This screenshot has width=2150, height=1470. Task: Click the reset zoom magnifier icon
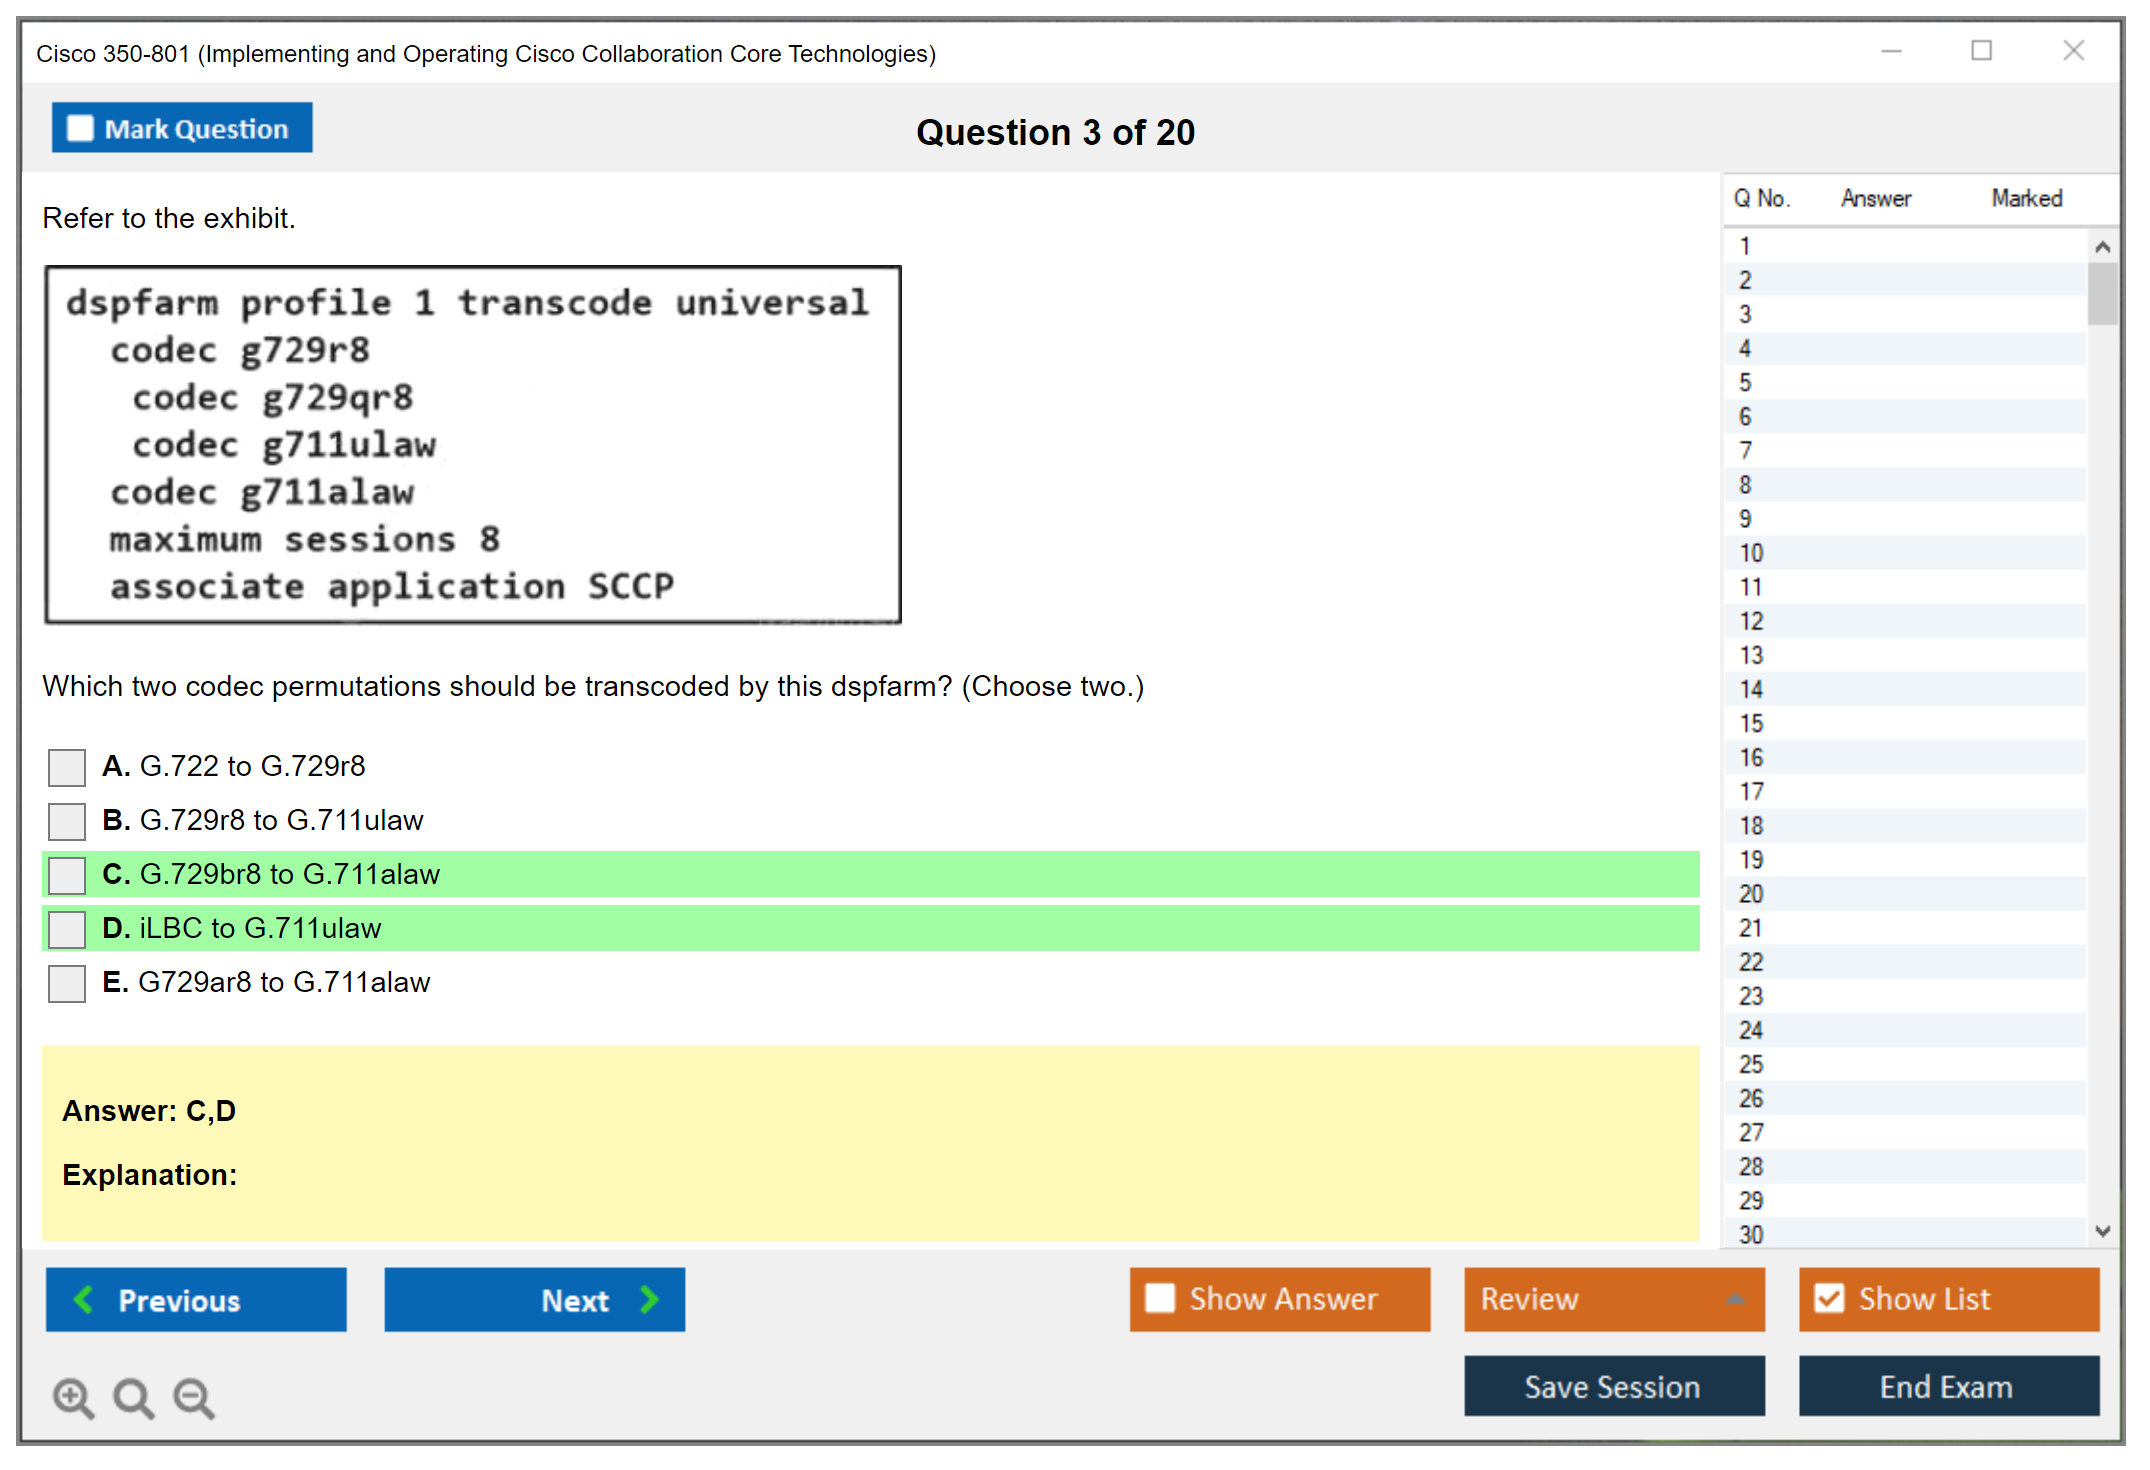[133, 1398]
